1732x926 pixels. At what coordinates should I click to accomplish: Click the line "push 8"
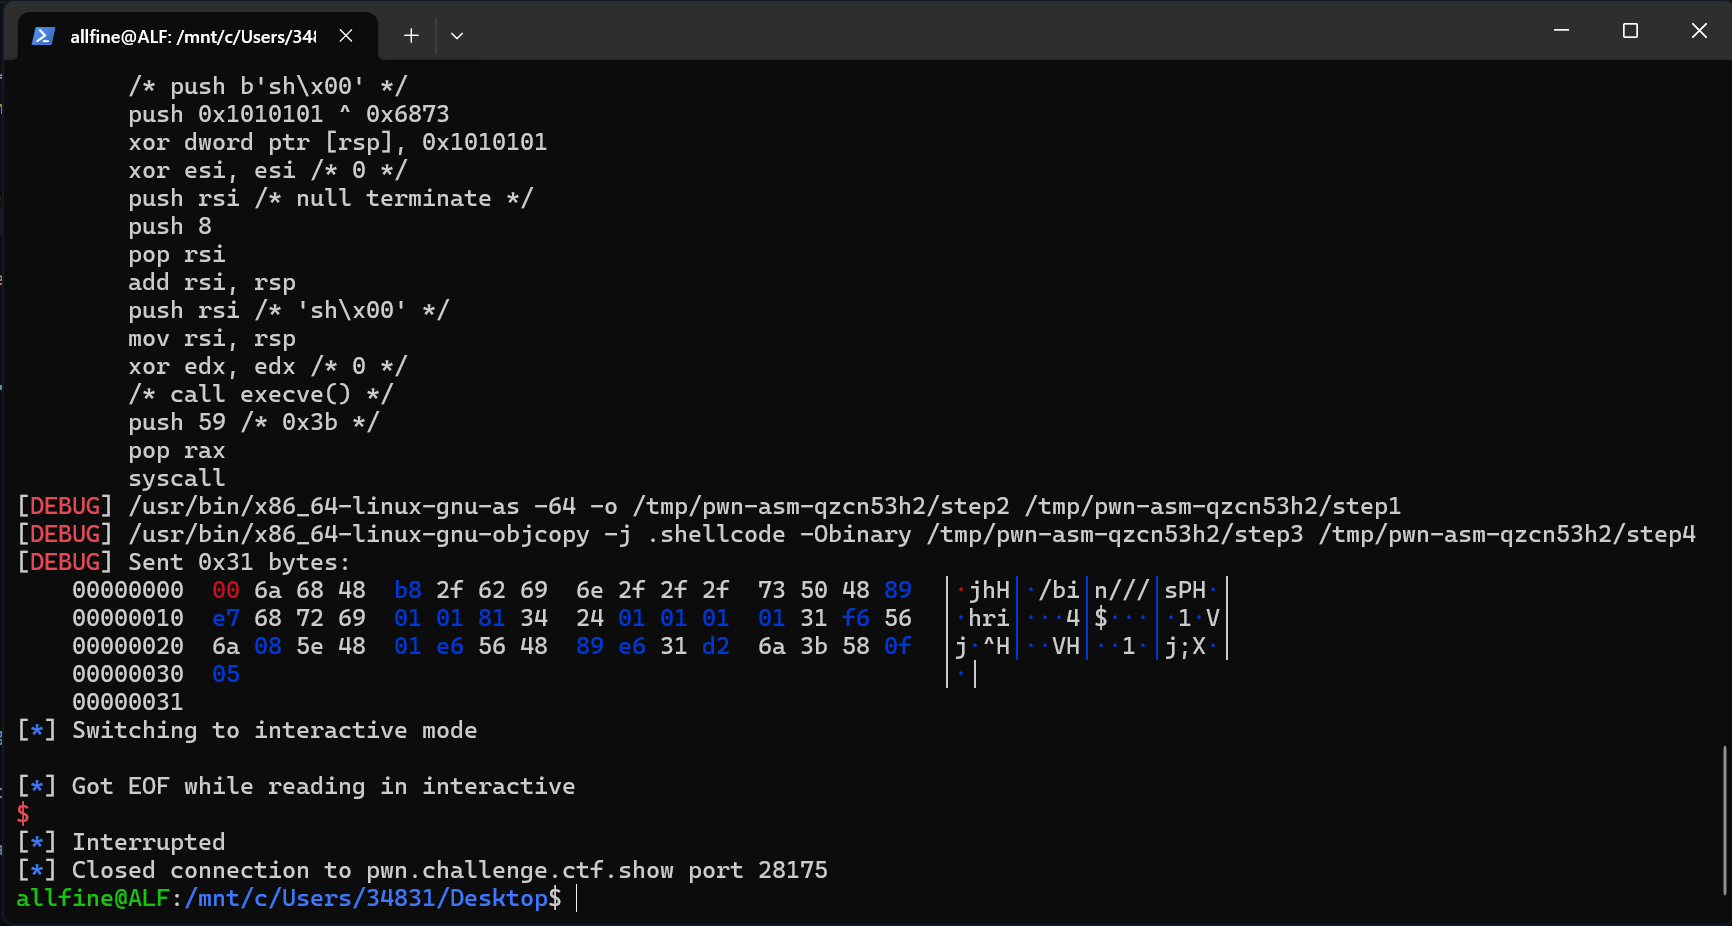(170, 226)
